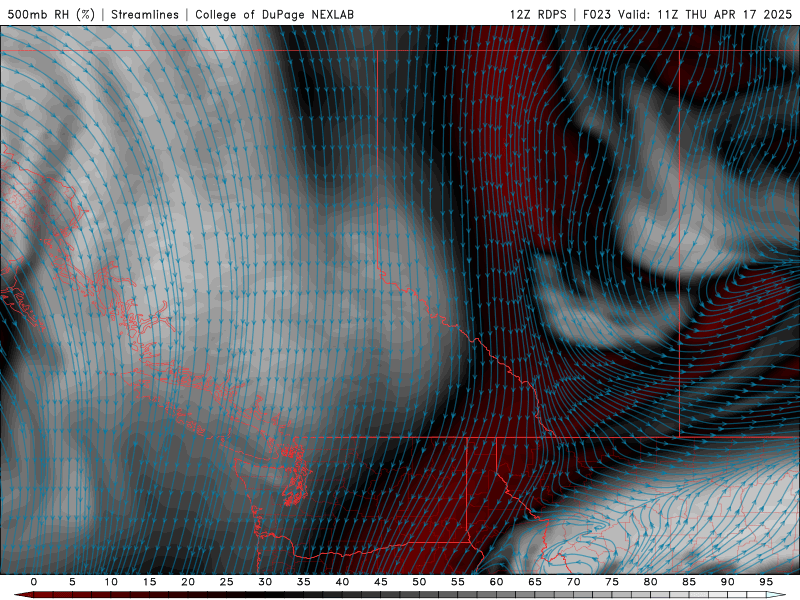Click the 55 label on the RH legend

click(458, 582)
